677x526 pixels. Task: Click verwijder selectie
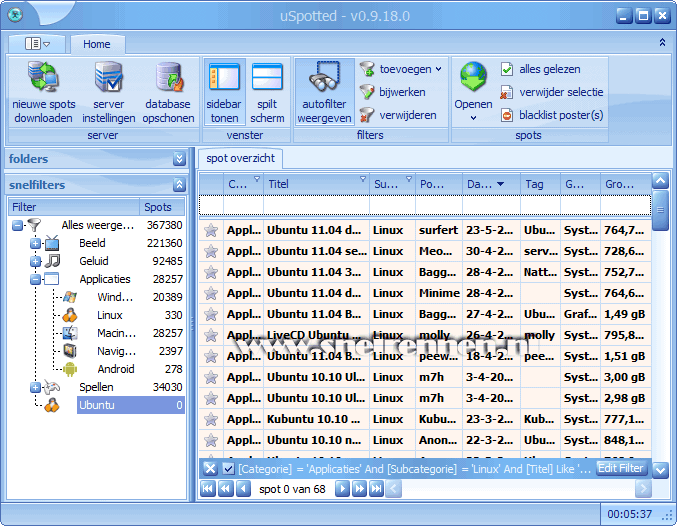pyautogui.click(x=552, y=92)
